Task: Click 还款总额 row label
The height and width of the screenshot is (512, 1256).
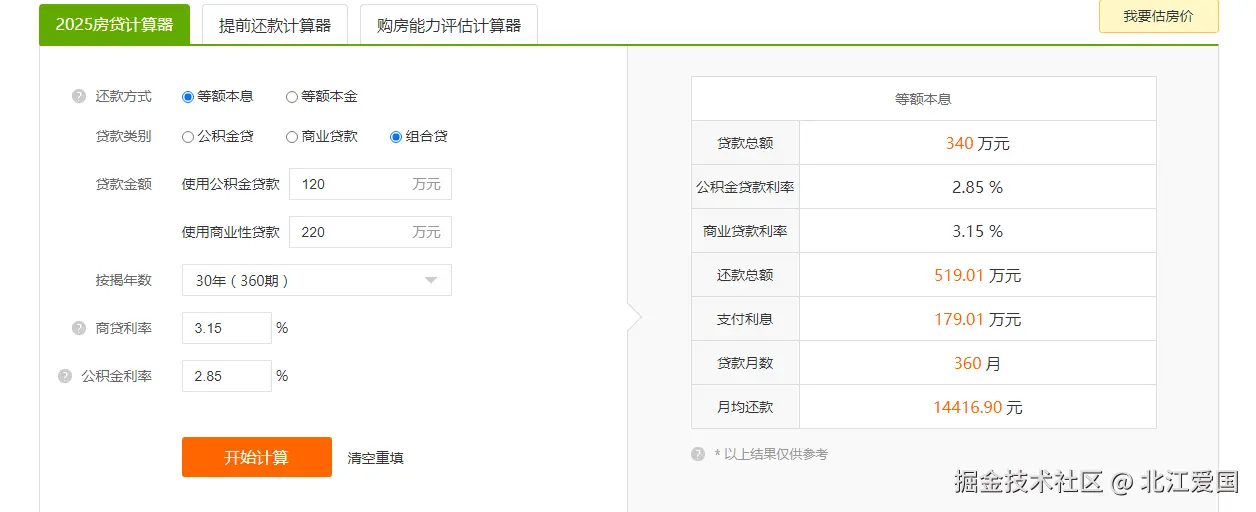Action: pyautogui.click(x=745, y=275)
